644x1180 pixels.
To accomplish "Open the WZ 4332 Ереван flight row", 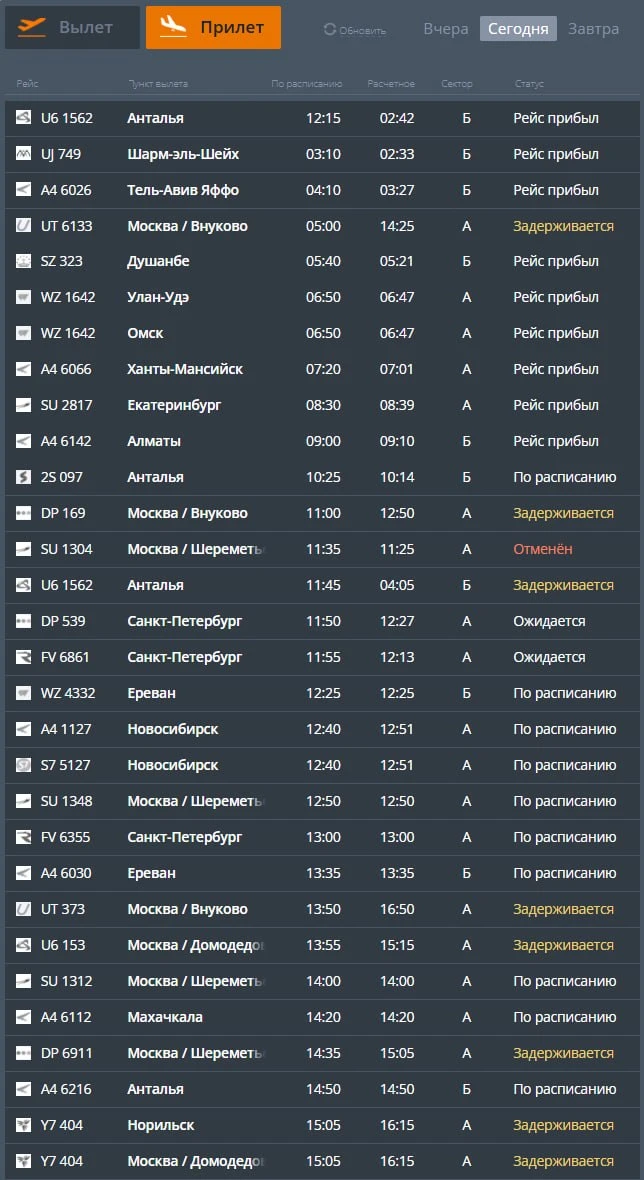I will click(x=323, y=693).
